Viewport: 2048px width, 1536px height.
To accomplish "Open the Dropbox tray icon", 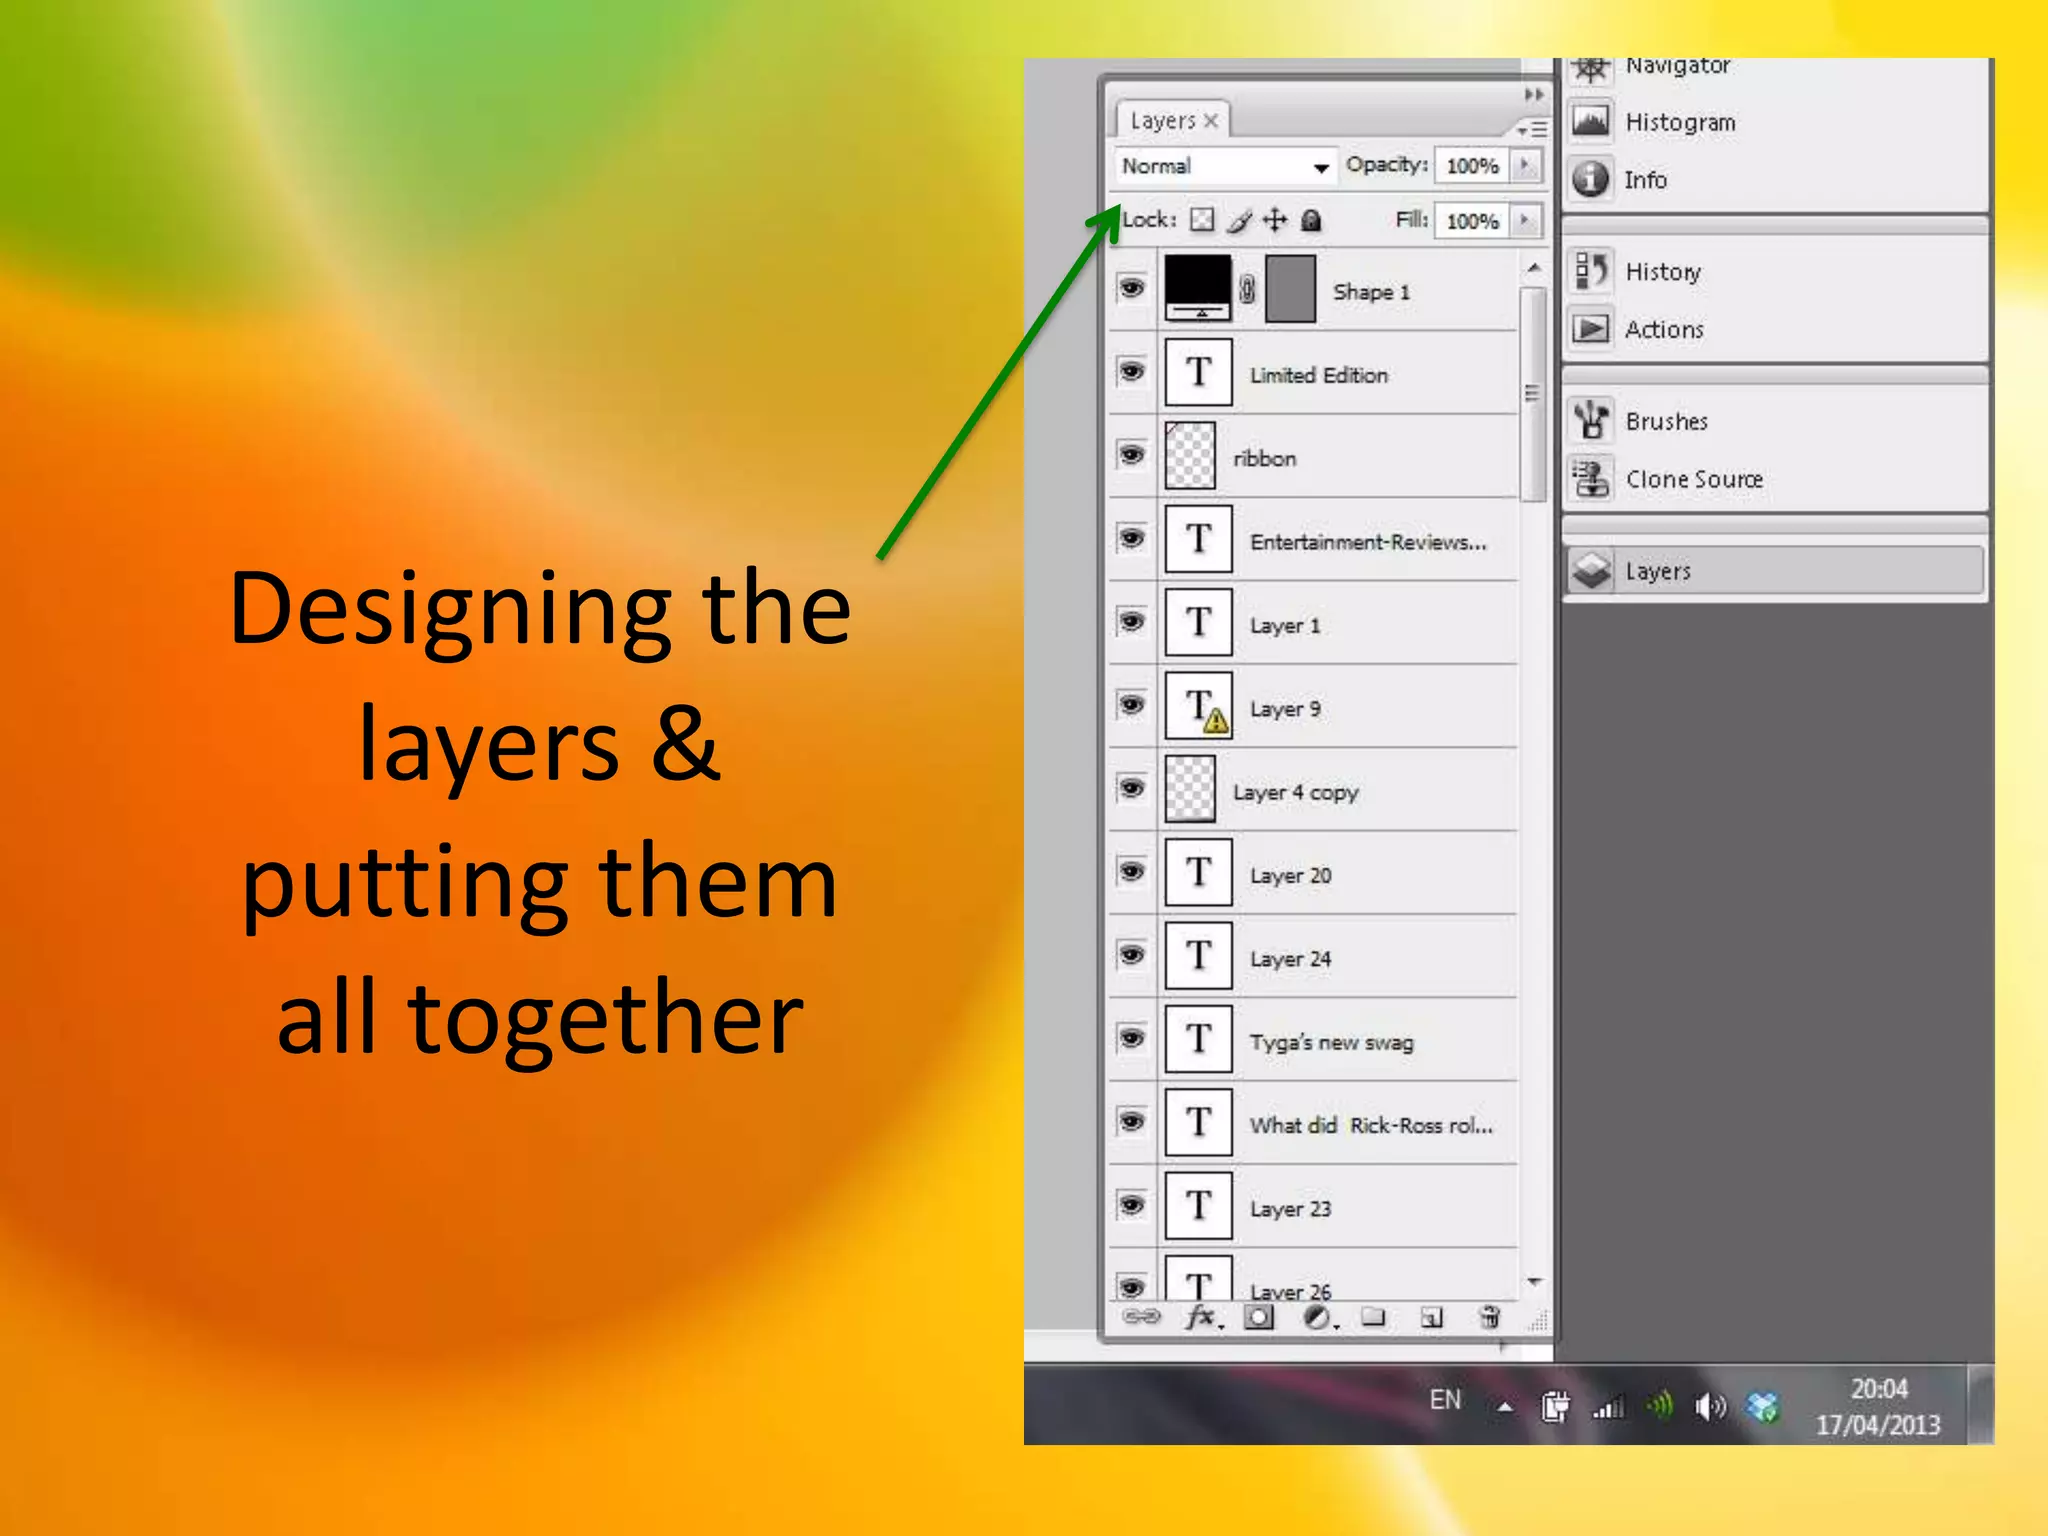I will pyautogui.click(x=1762, y=1406).
